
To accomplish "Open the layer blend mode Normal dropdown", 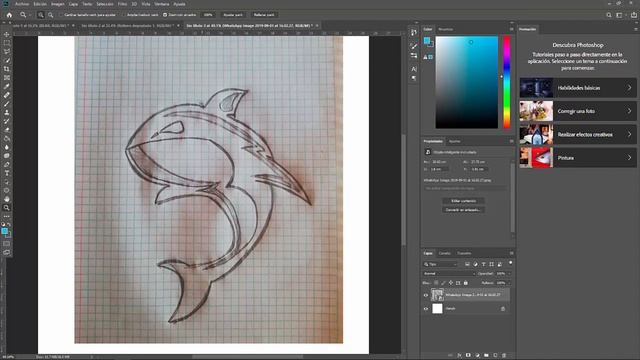I will click(x=449, y=273).
